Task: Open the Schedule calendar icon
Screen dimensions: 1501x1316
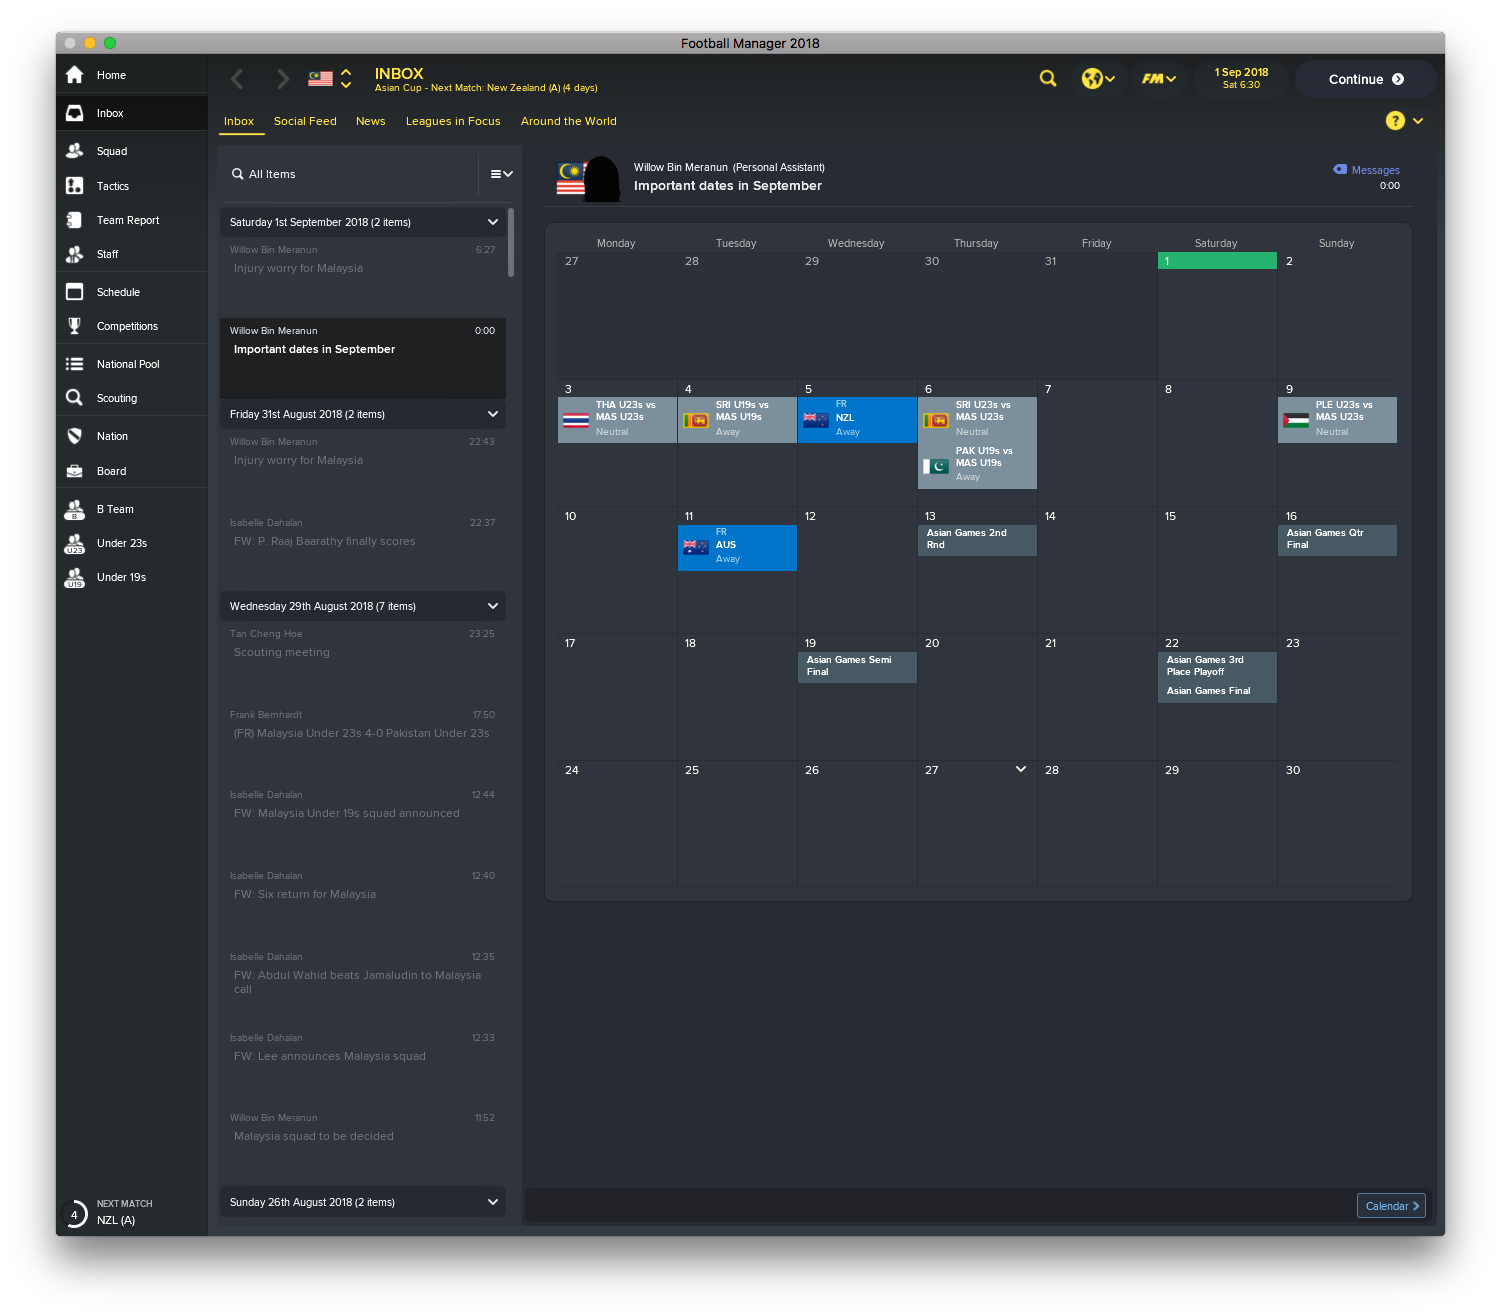Action: pos(74,292)
